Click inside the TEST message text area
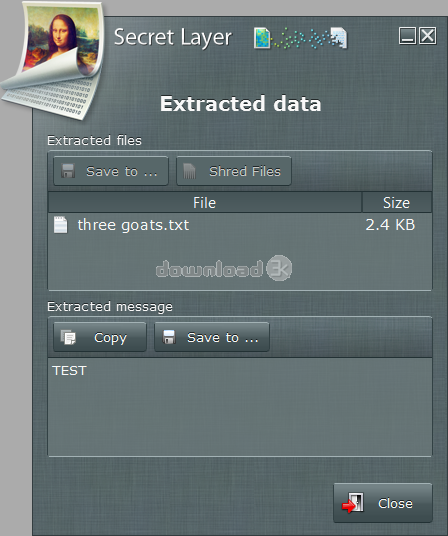This screenshot has width=448, height=536. [240, 407]
